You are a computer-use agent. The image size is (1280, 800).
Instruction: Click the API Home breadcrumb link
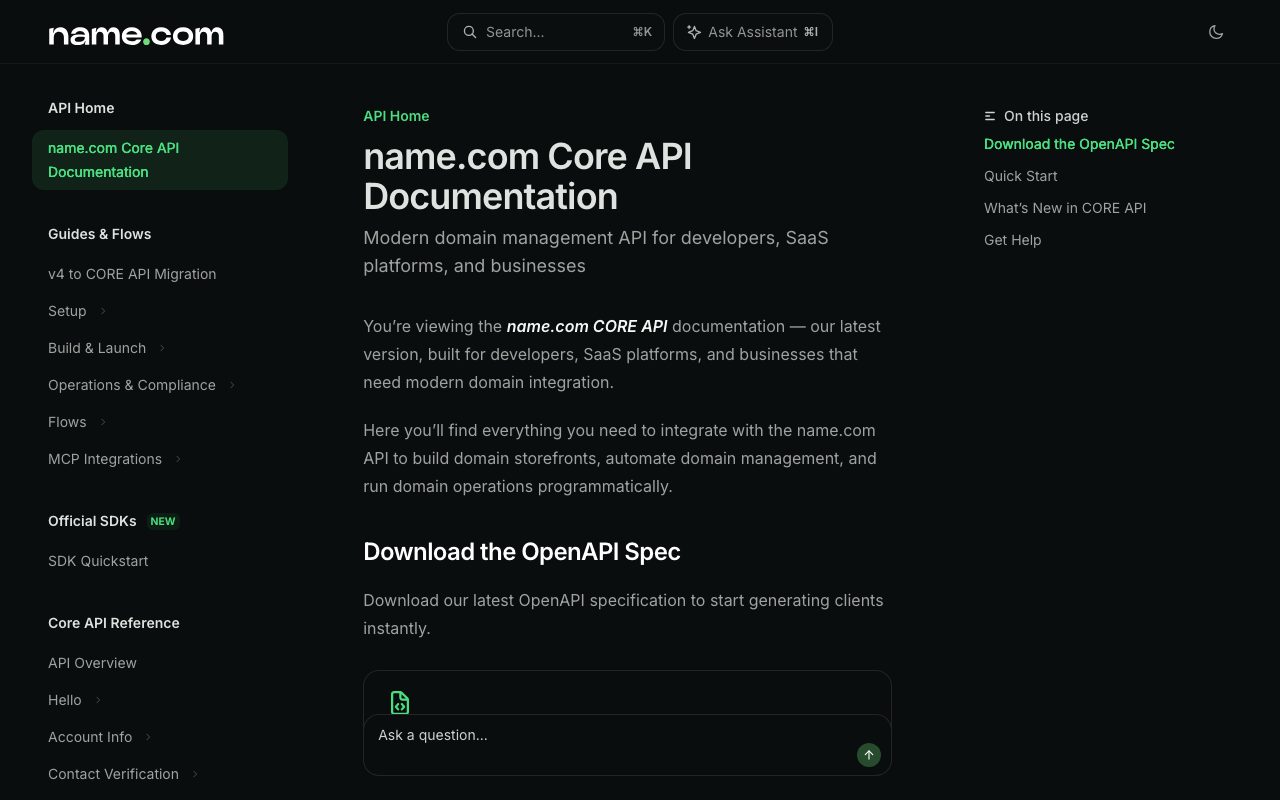coord(396,116)
